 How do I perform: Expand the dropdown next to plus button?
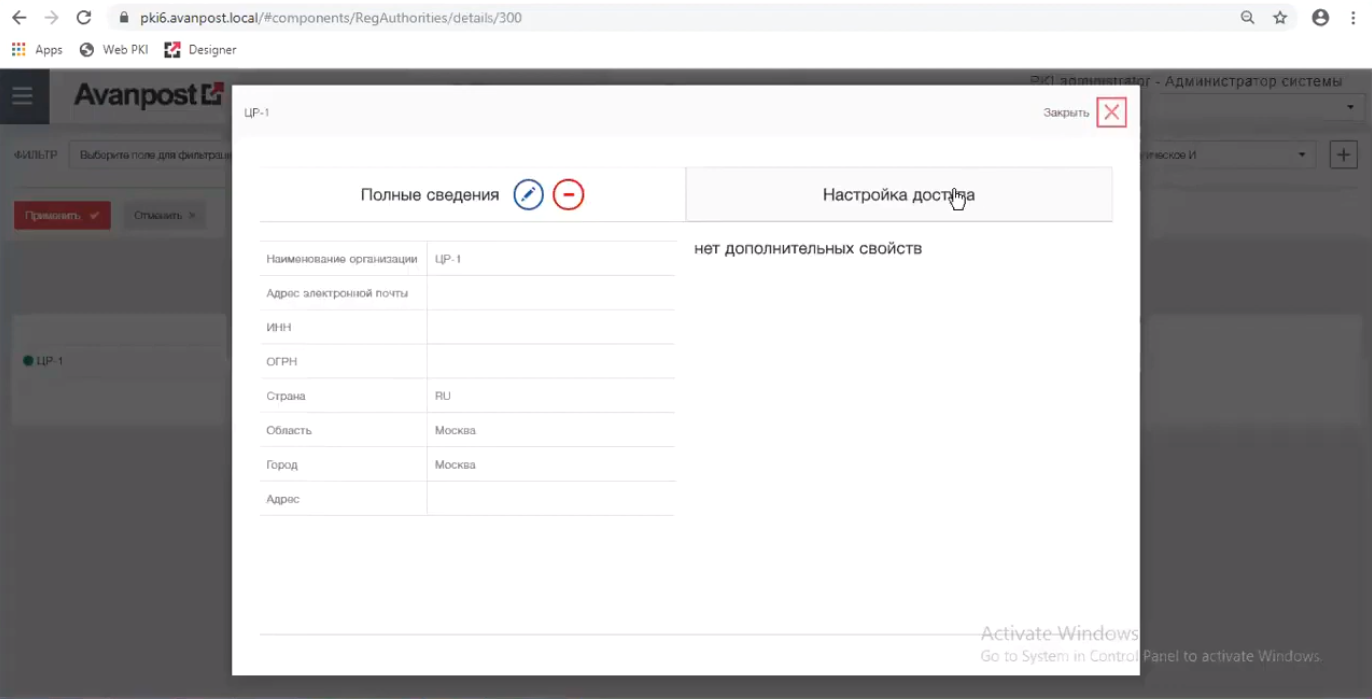(x=1301, y=155)
